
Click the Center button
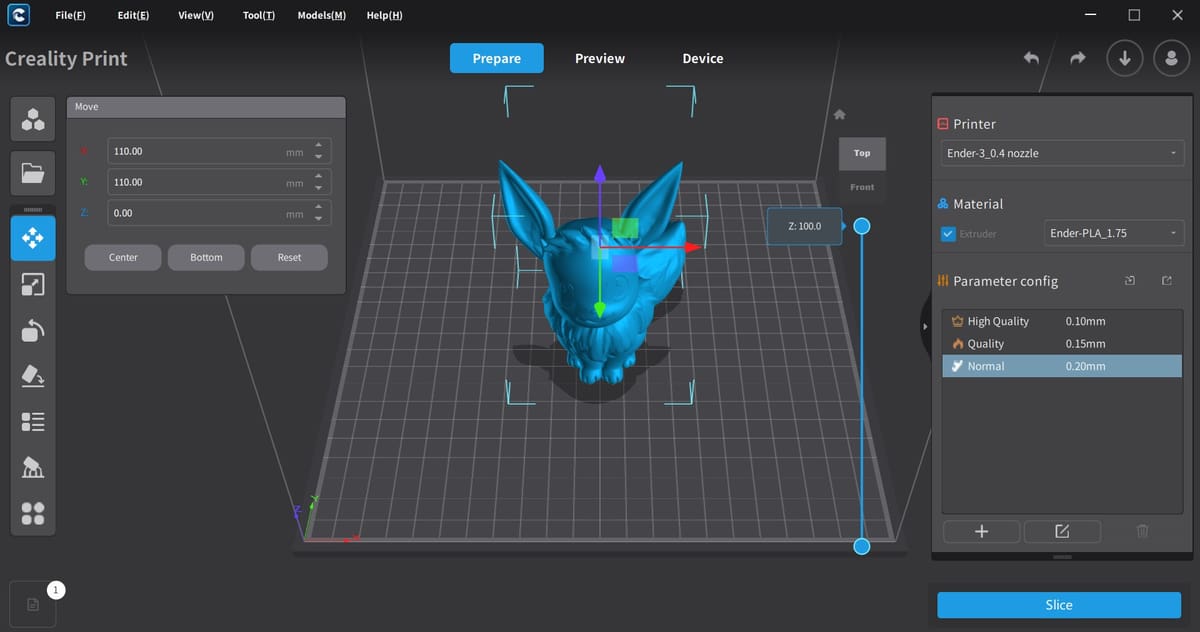[x=124, y=257]
